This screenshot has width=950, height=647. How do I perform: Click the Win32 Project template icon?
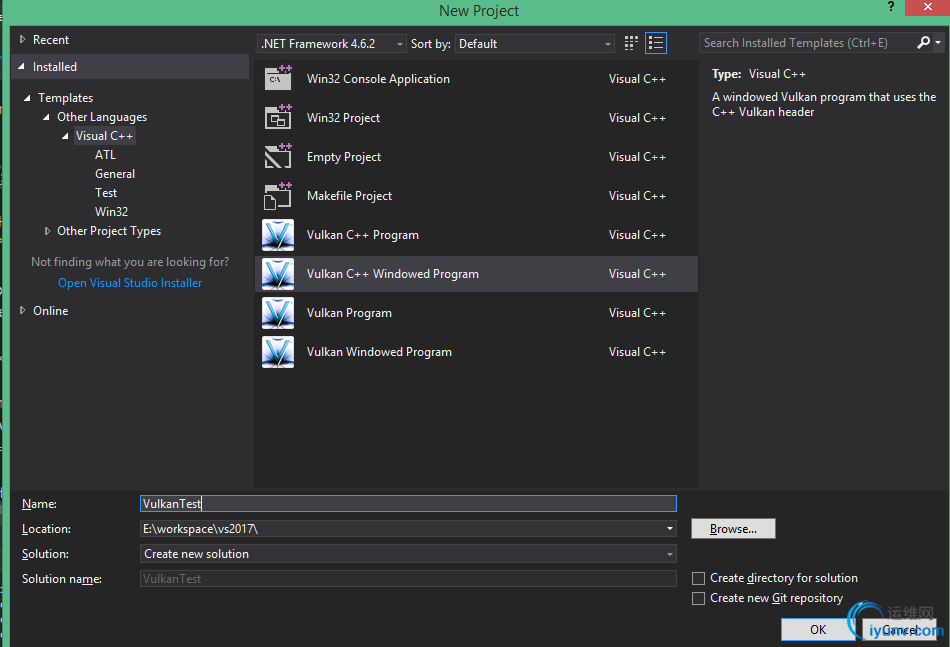(278, 118)
